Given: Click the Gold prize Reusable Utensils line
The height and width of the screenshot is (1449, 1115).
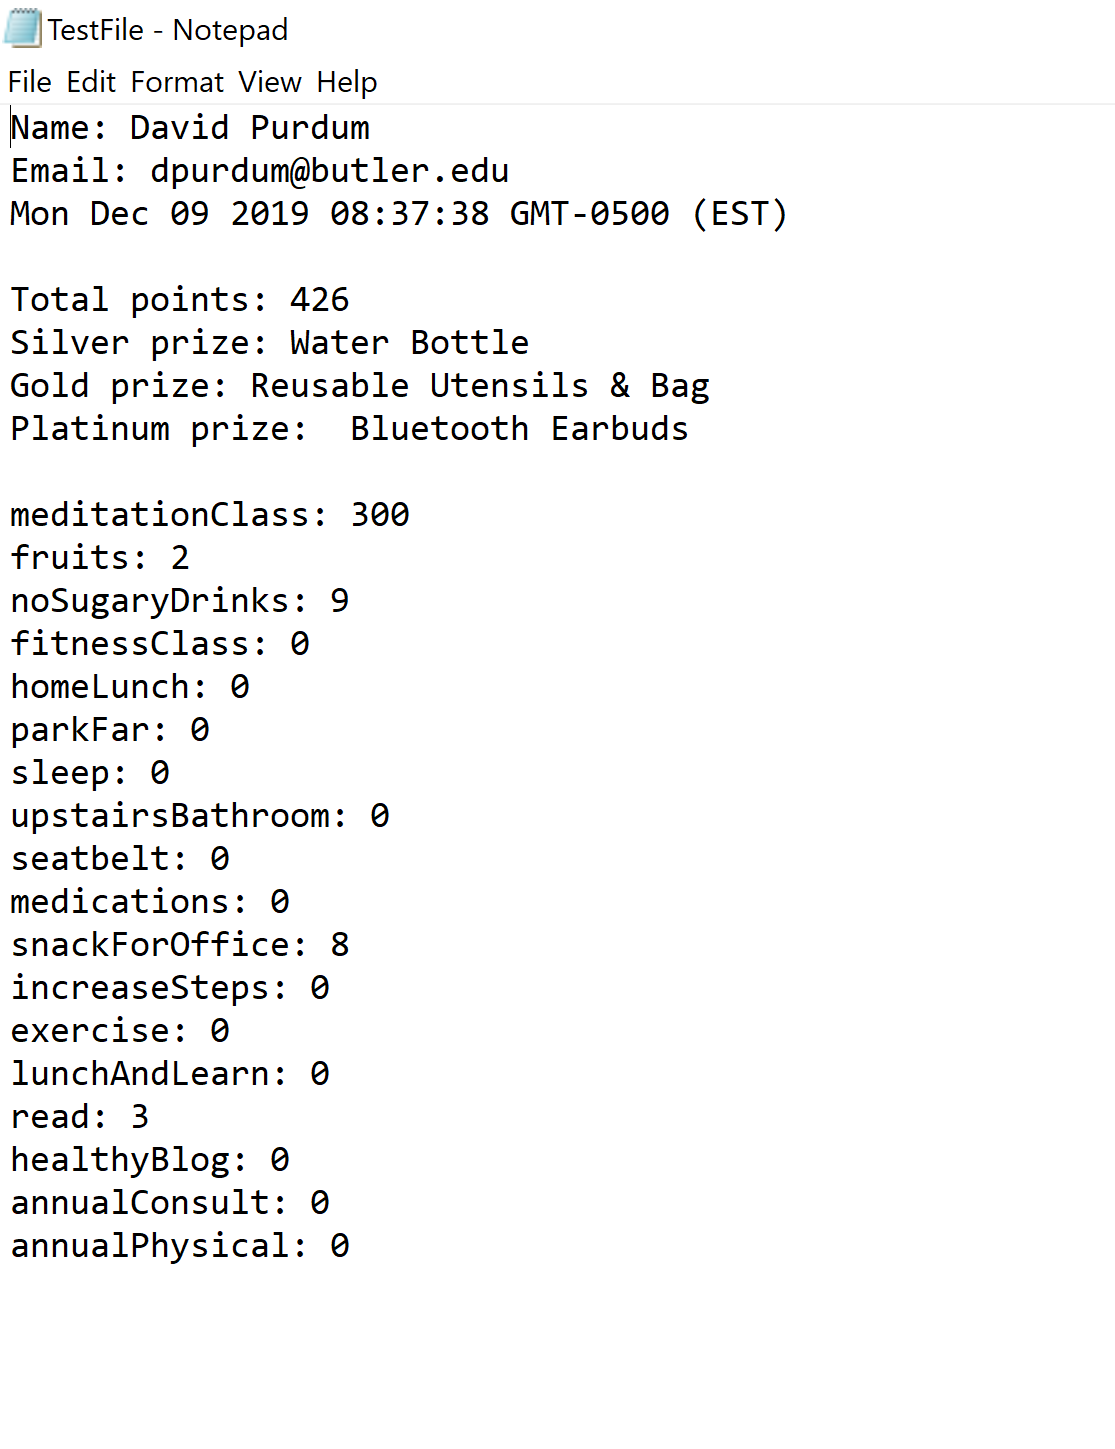Looking at the screenshot, I should [x=360, y=386].
